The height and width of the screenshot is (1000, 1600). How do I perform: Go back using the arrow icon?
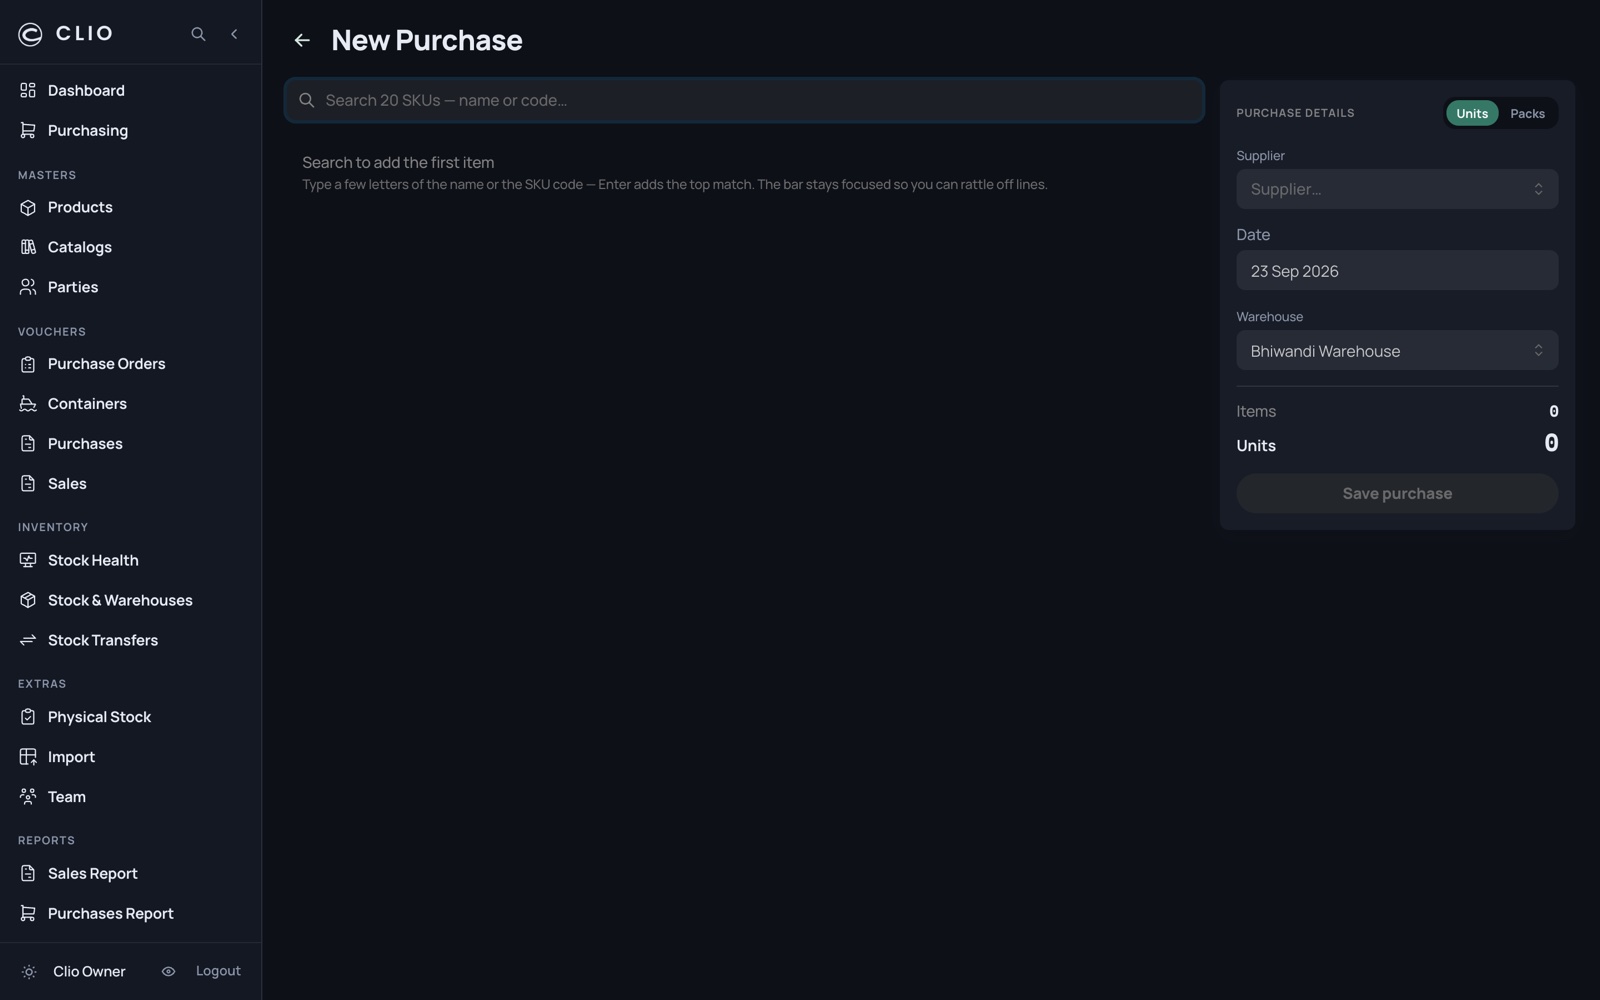[x=302, y=41]
